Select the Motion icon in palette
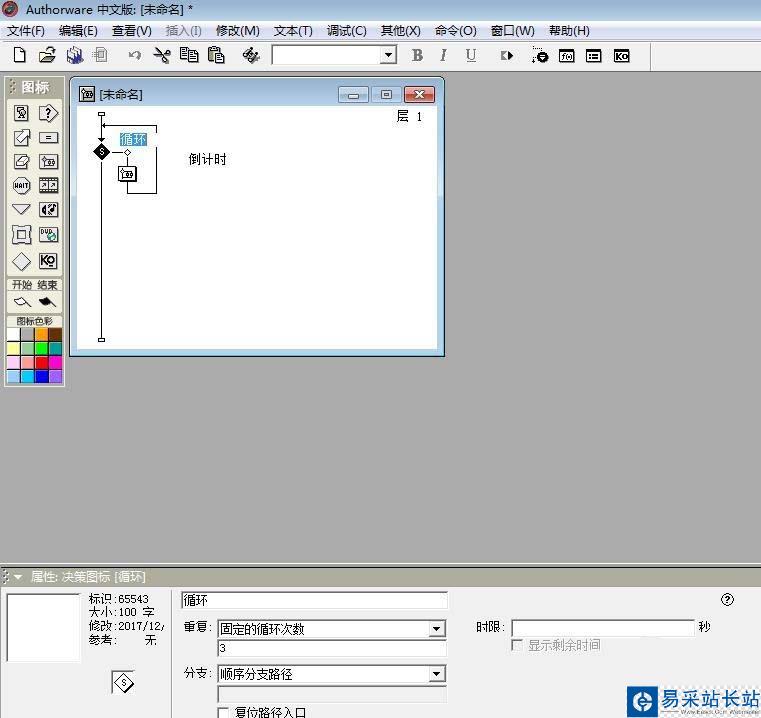 21,137
